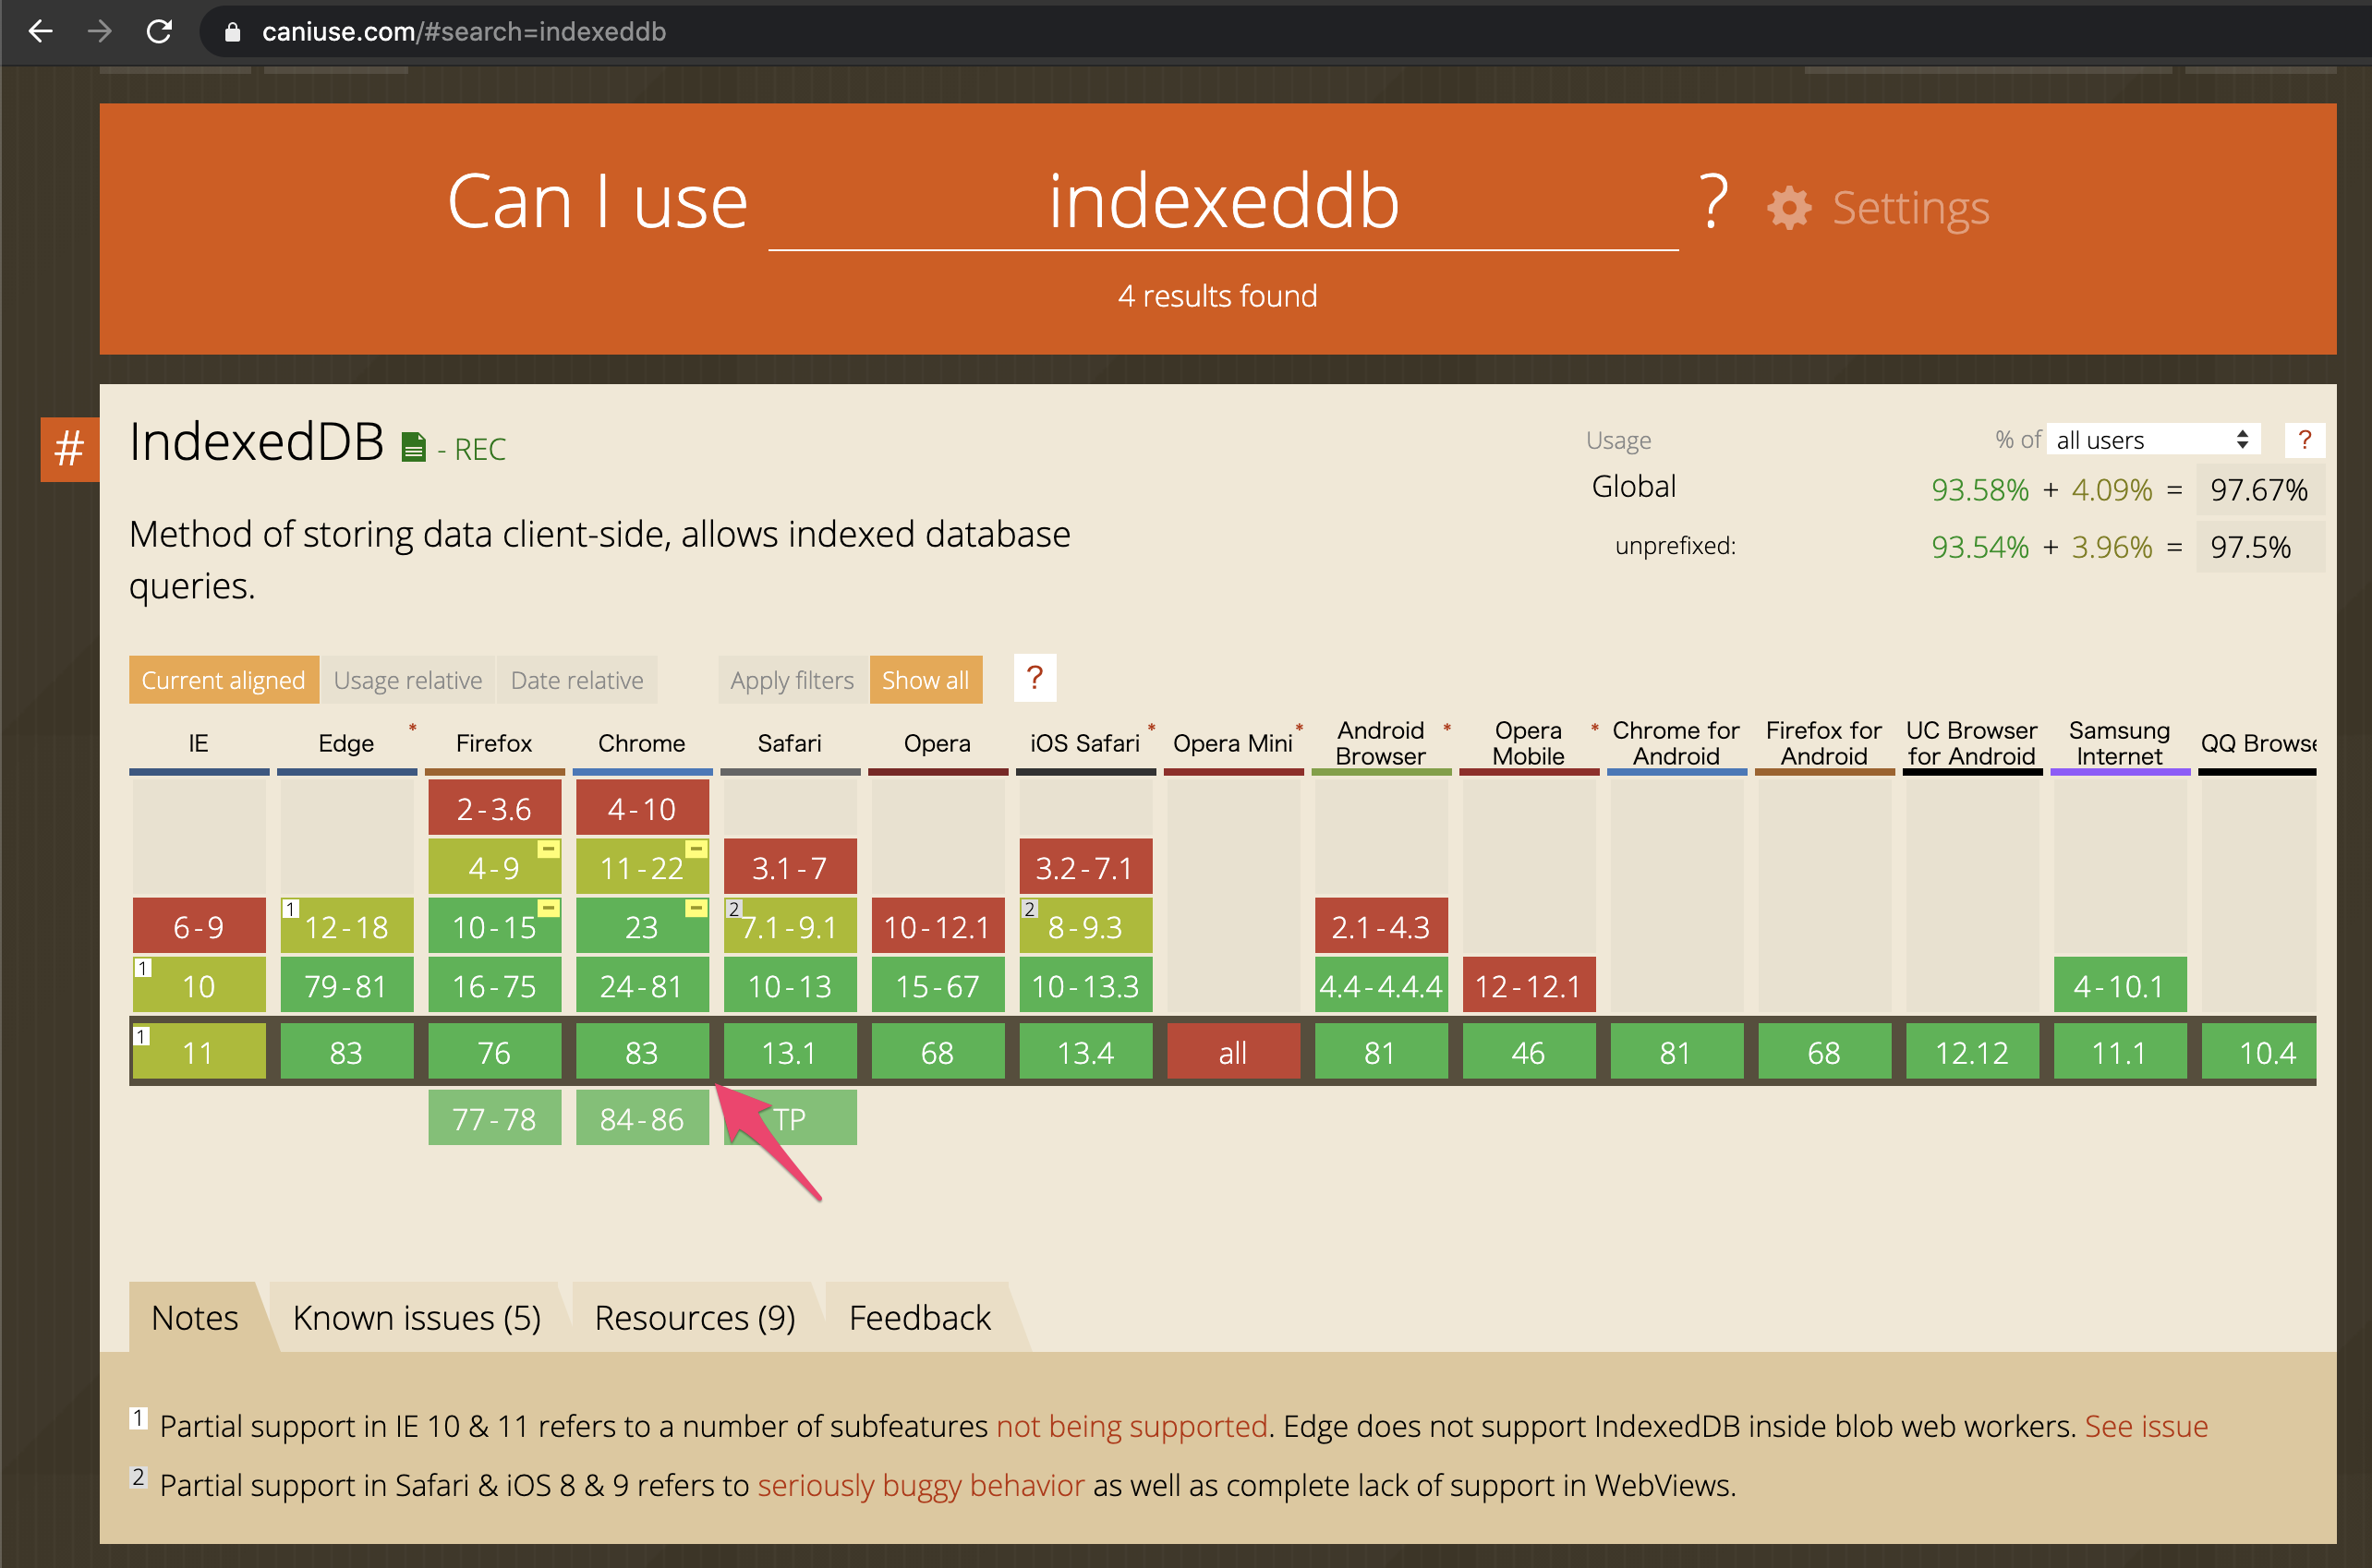This screenshot has height=1568, width=2372.
Task: Open the Notes tab
Action: pos(194,1317)
